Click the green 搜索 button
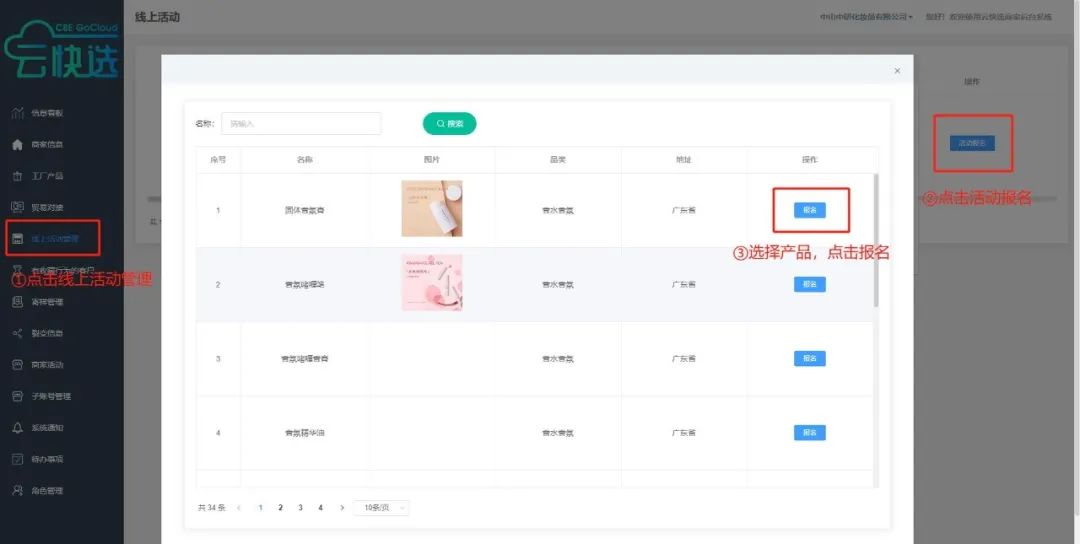This screenshot has height=544, width=1080. tap(449, 123)
